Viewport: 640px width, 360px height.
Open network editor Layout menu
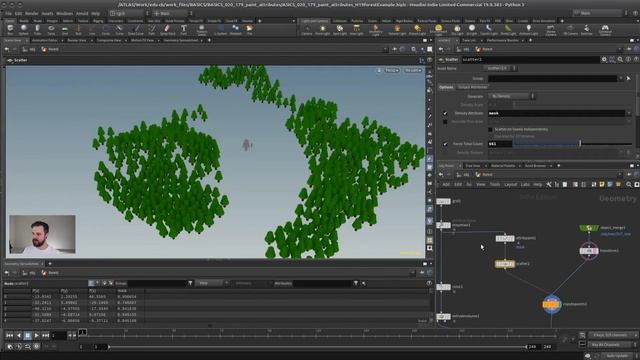coord(510,184)
